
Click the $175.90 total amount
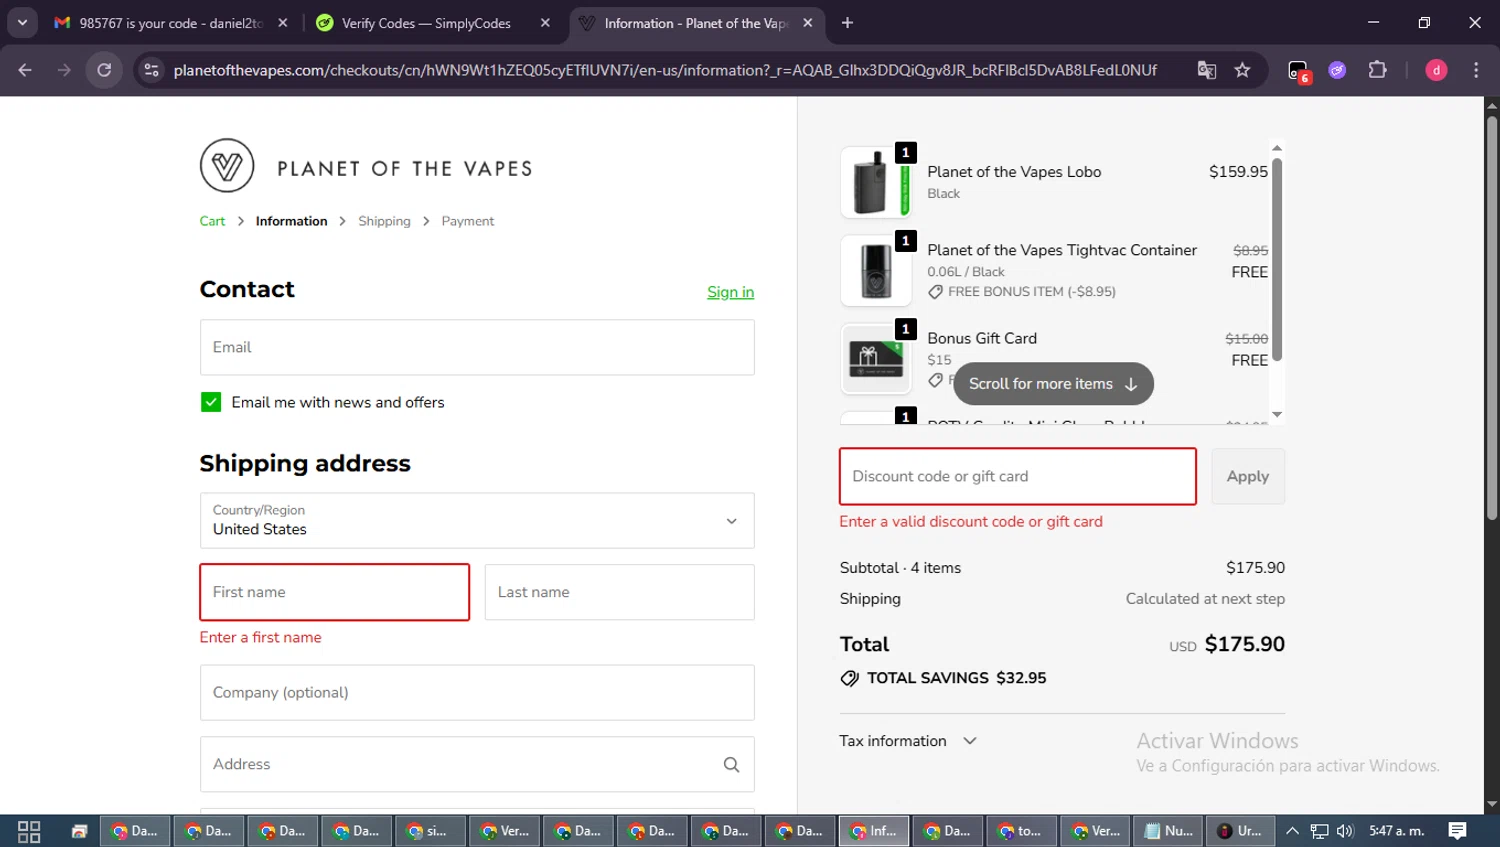coord(1244,644)
